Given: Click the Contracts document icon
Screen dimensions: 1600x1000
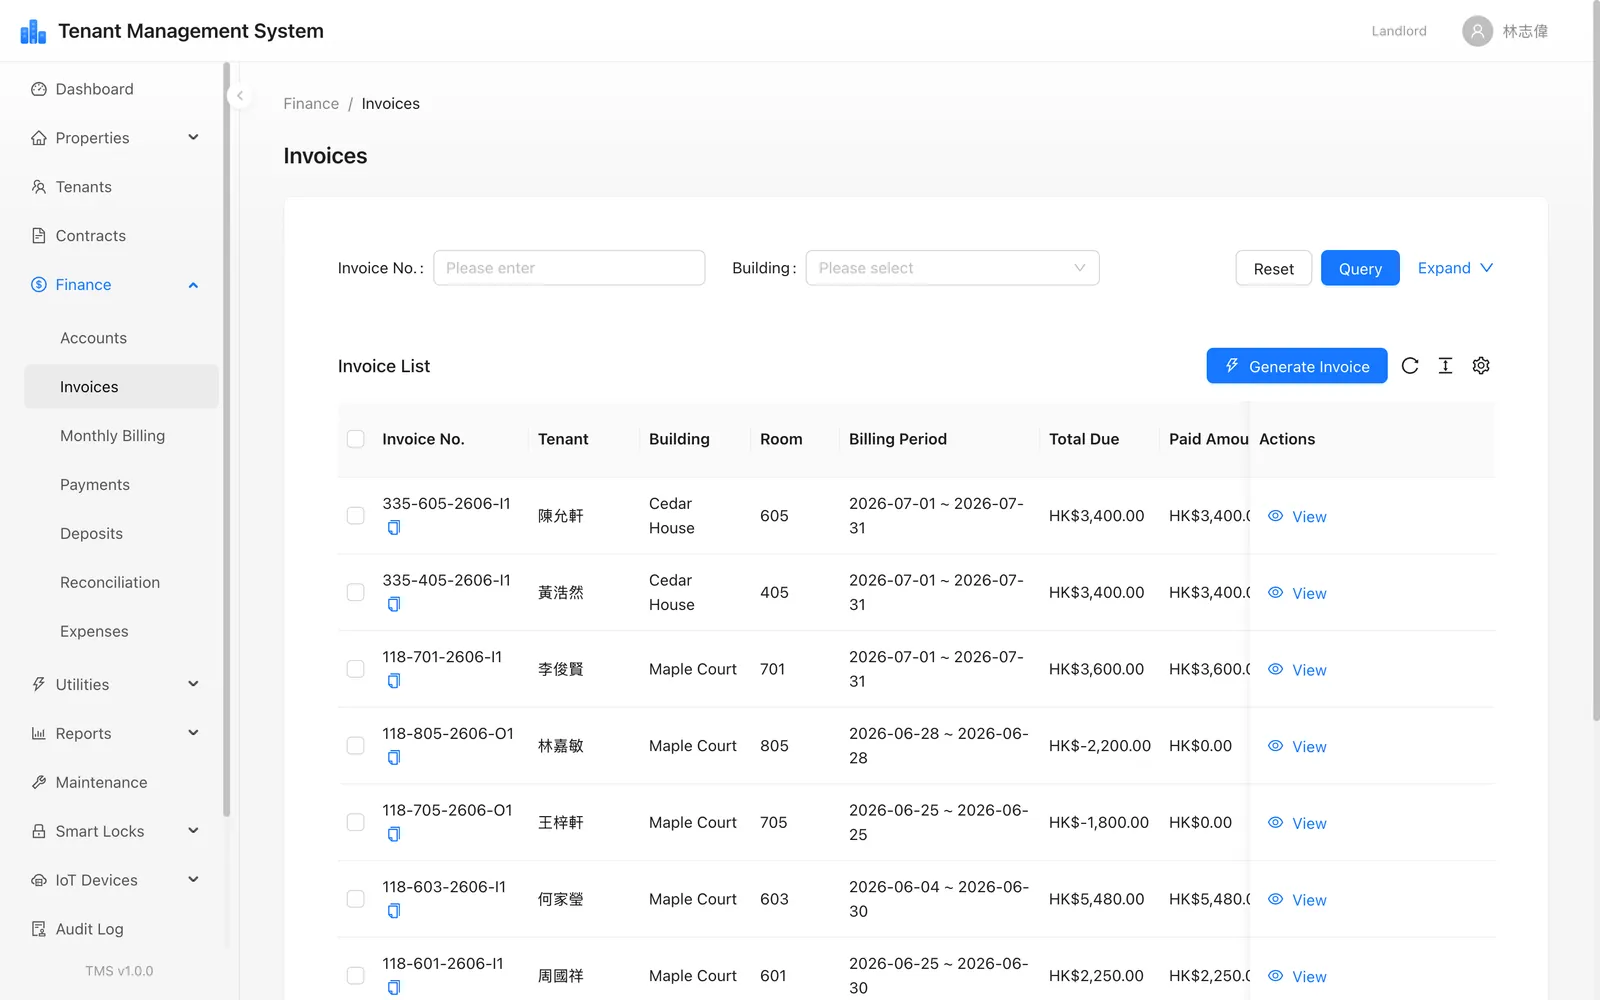Looking at the screenshot, I should click(x=39, y=236).
